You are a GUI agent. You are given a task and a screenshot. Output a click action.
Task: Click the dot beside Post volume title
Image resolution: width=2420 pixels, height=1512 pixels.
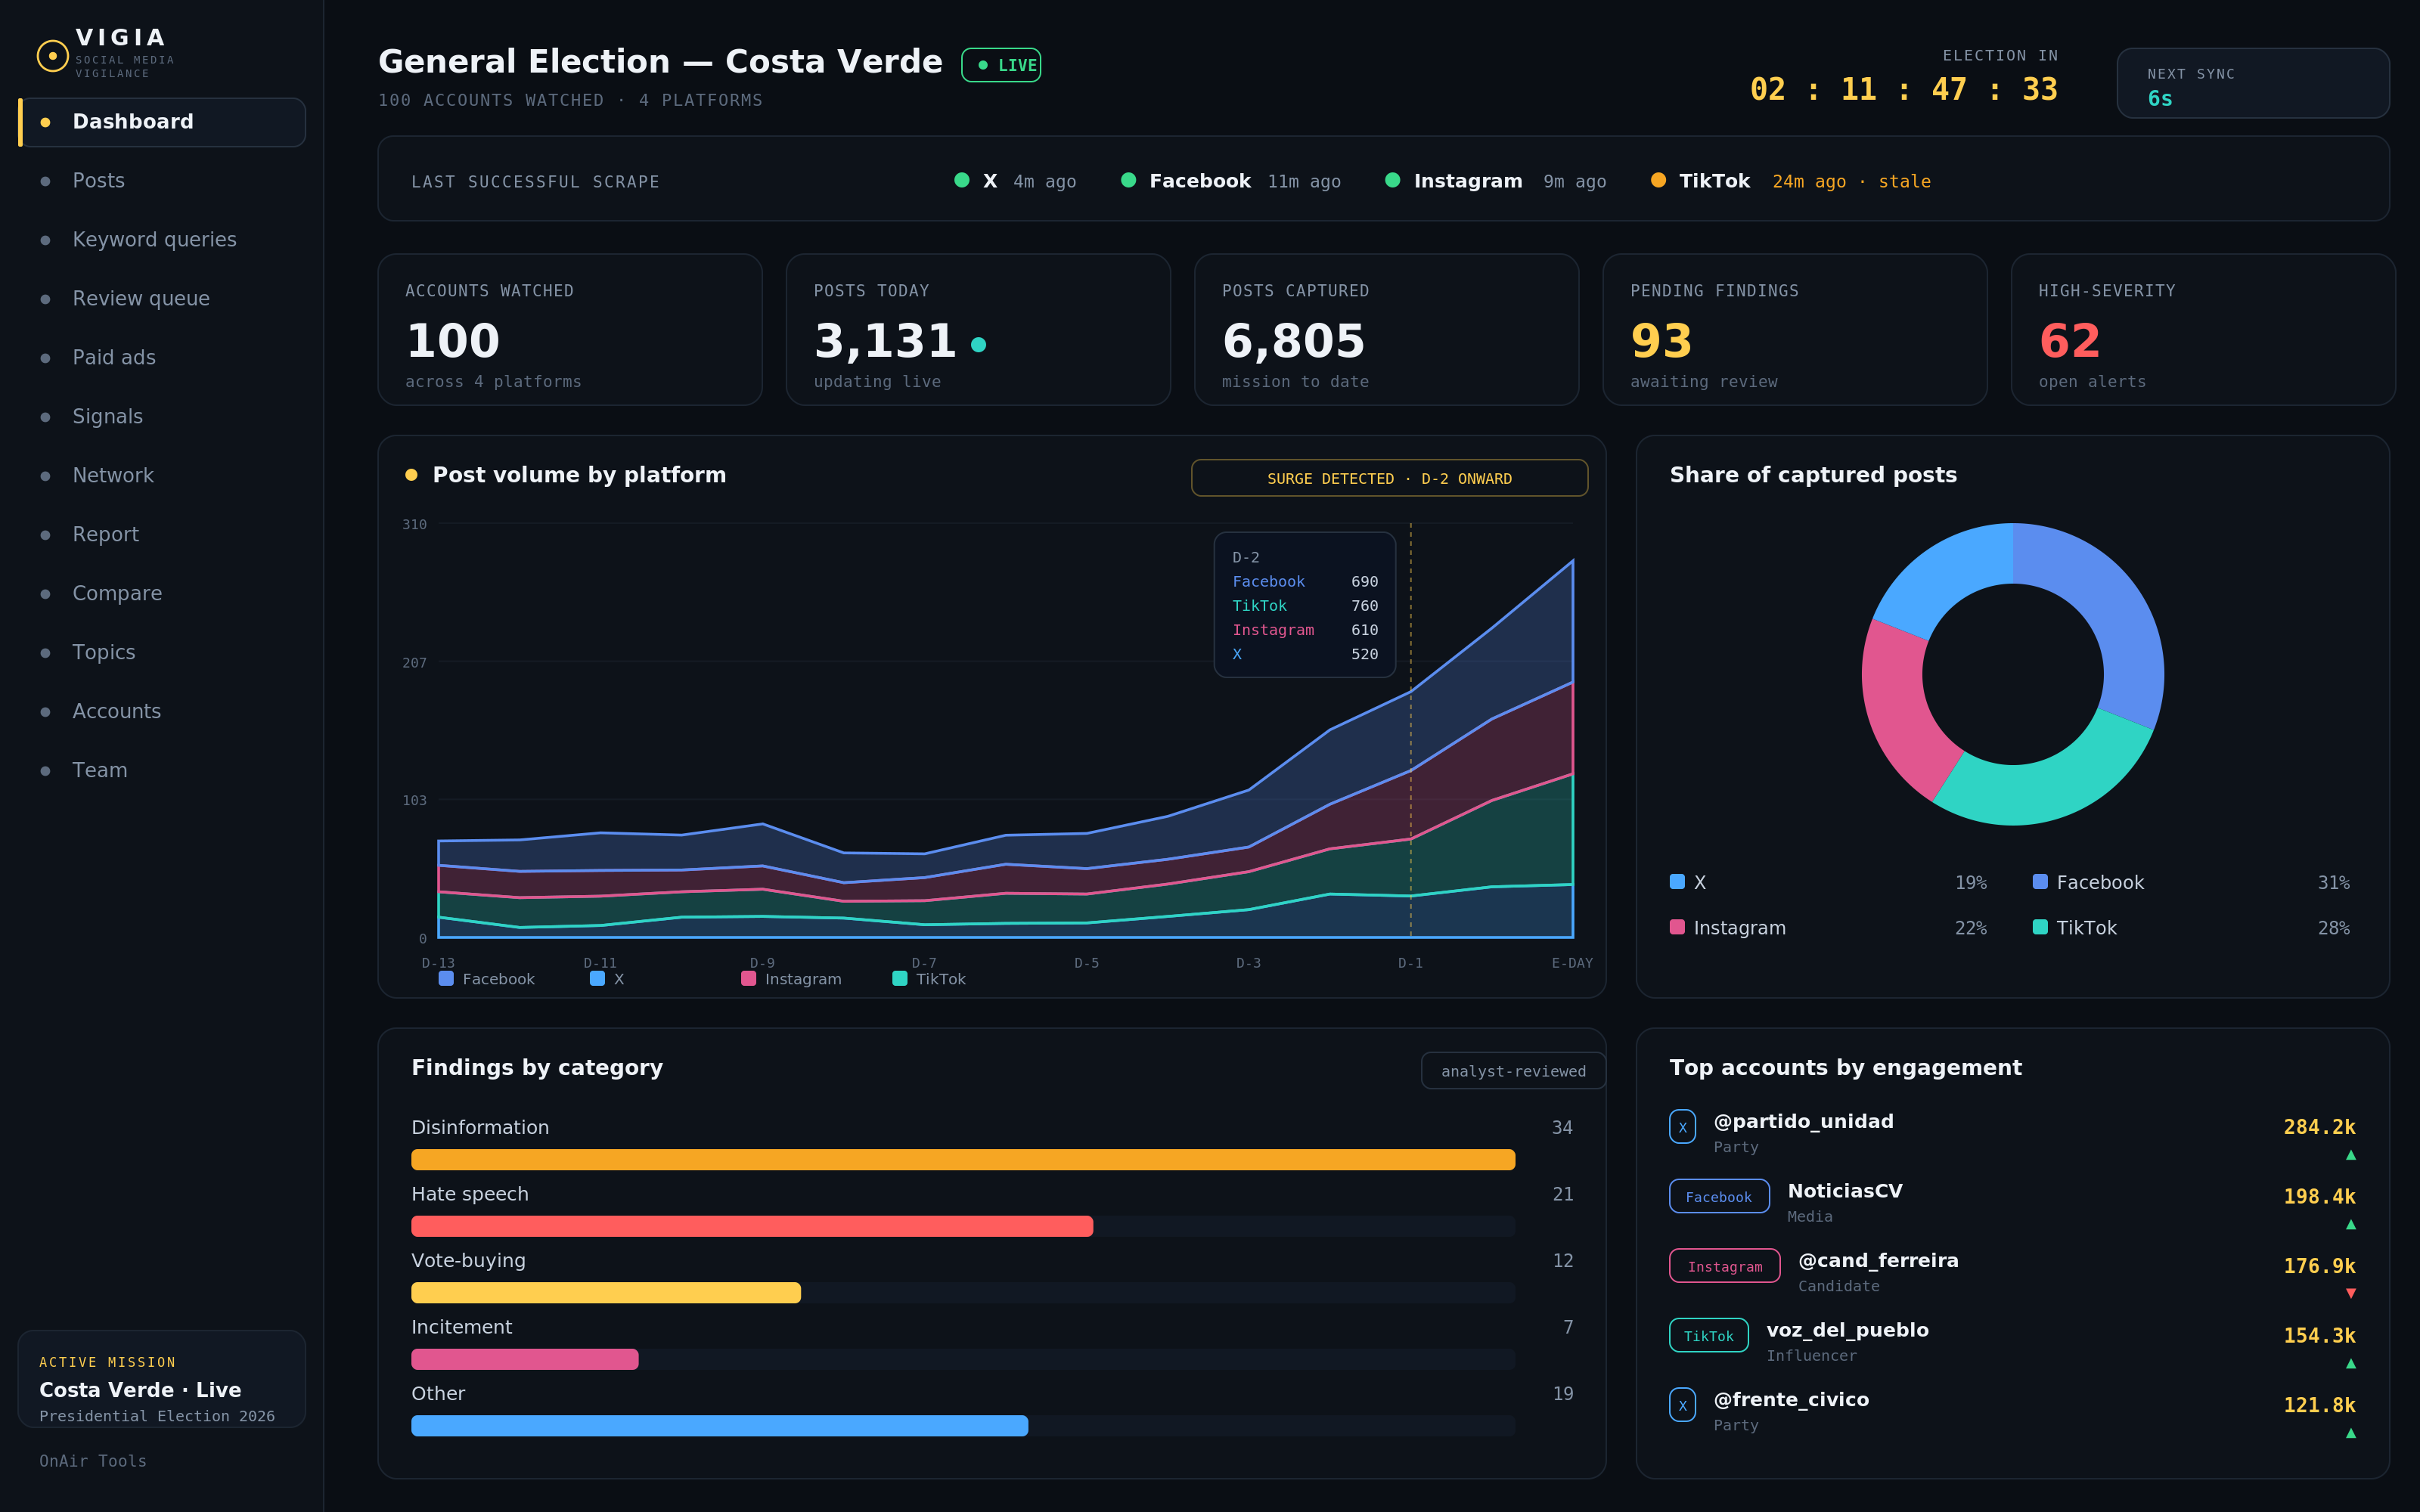(411, 475)
